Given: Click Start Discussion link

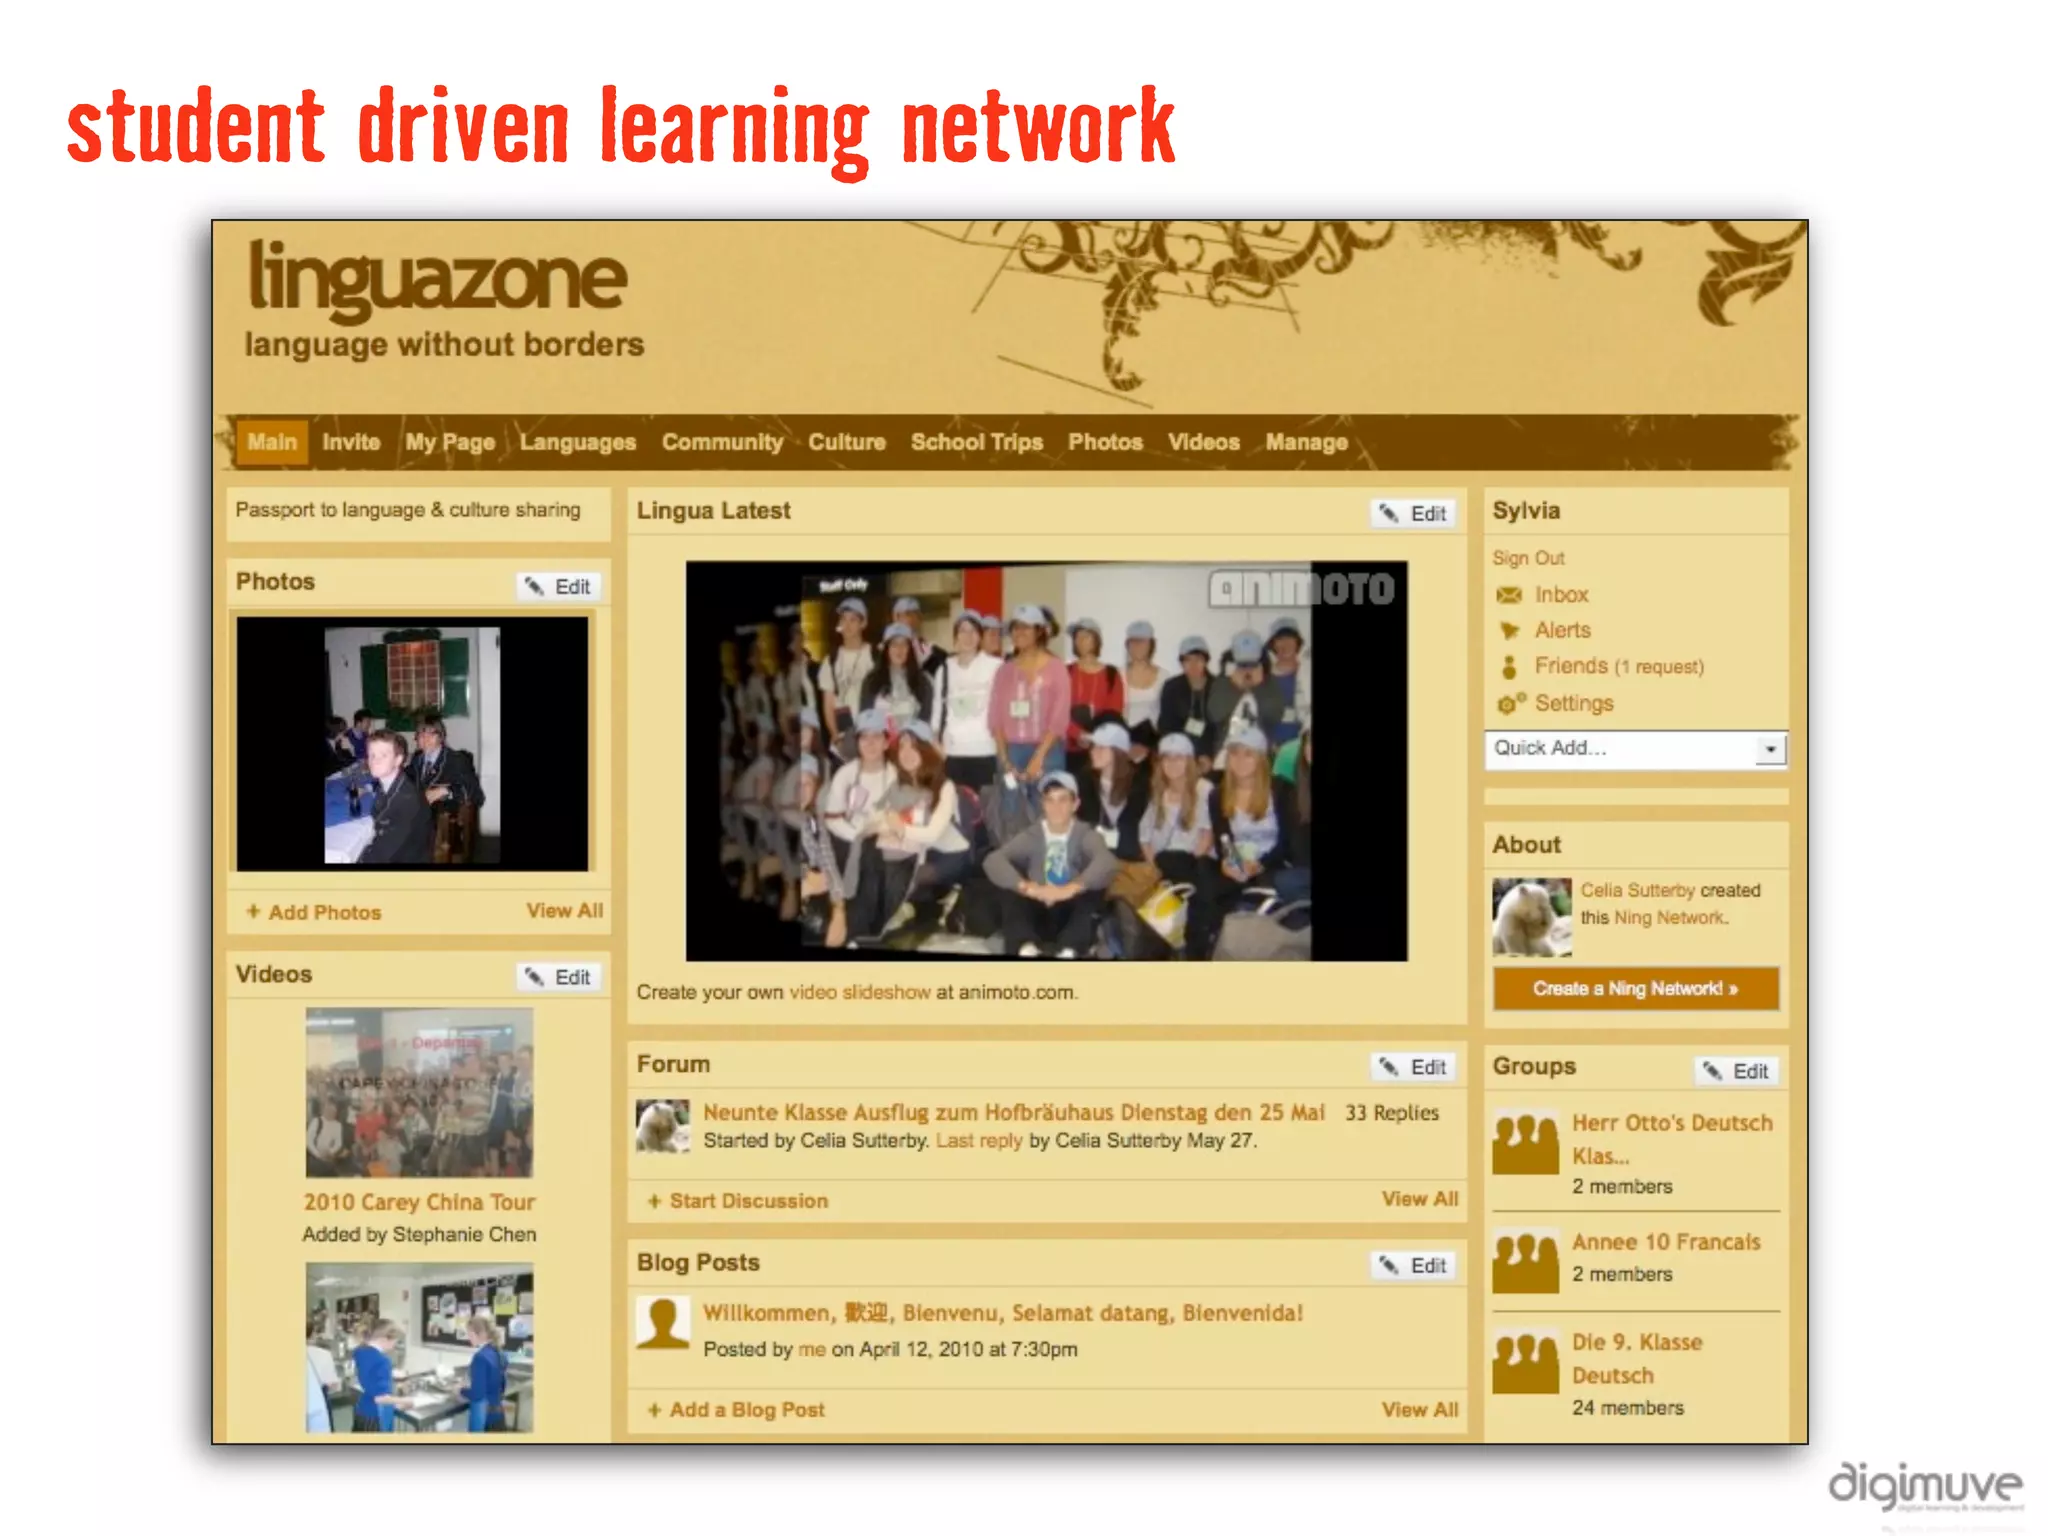Looking at the screenshot, I should coord(748,1200).
